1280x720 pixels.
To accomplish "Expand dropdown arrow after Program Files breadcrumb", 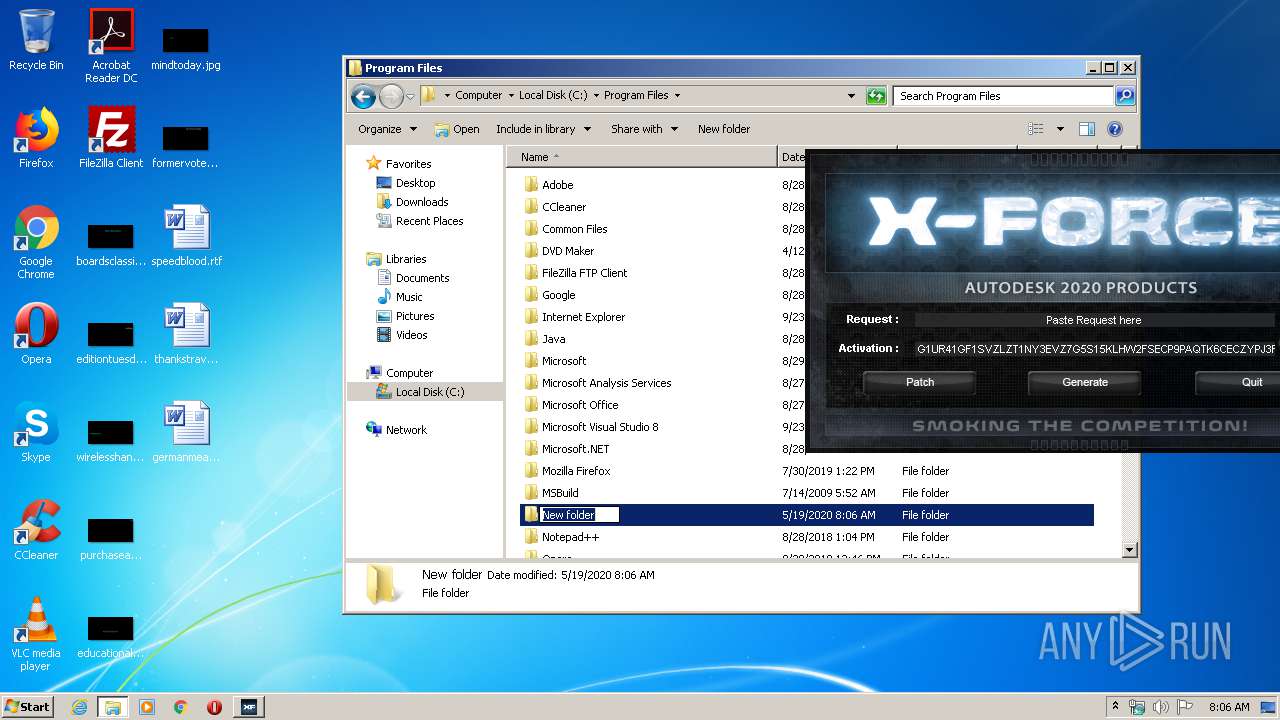I will pyautogui.click(x=677, y=96).
